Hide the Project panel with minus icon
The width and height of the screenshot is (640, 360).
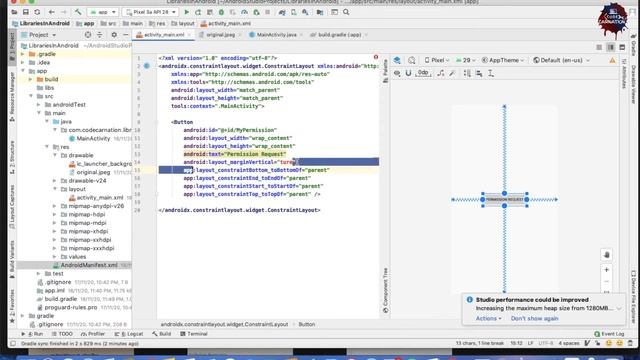coord(126,35)
